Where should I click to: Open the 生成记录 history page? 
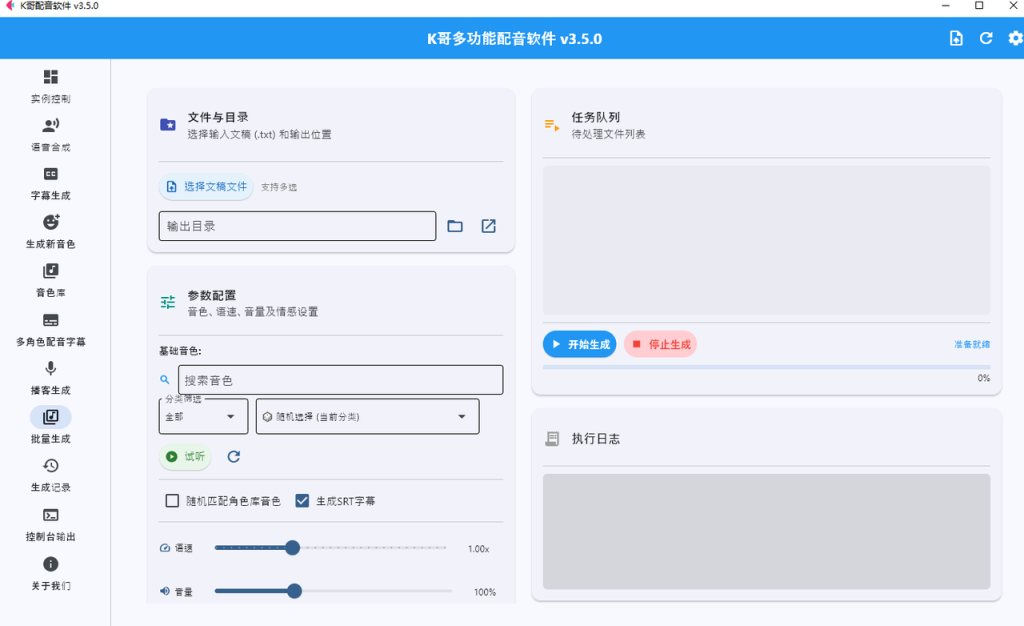[x=50, y=475]
